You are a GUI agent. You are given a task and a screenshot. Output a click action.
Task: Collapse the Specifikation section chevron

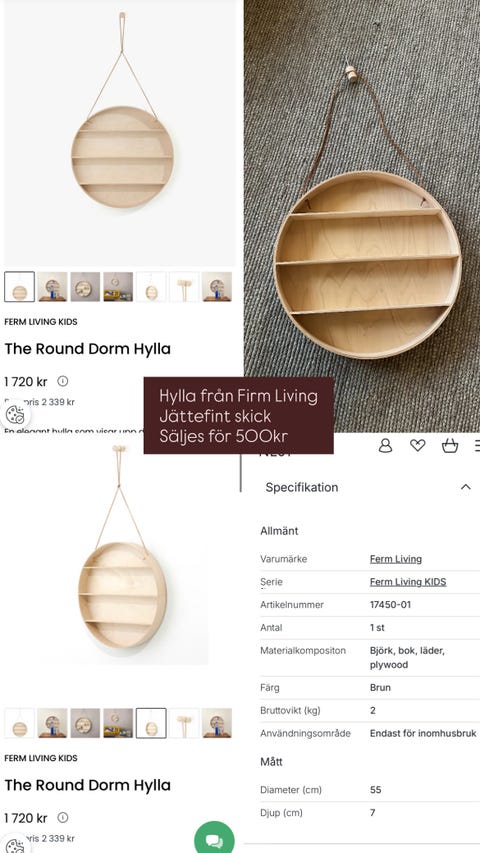466,487
